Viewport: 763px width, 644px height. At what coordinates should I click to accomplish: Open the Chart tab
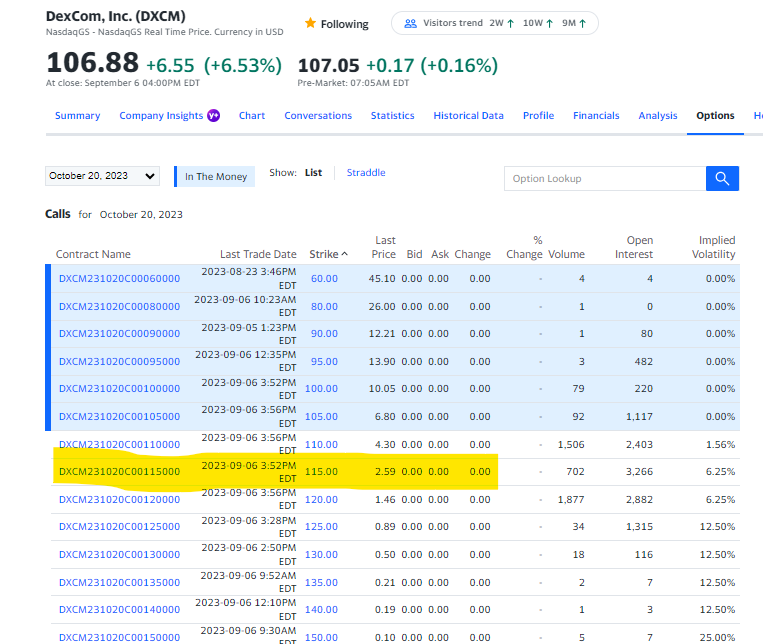(x=252, y=115)
